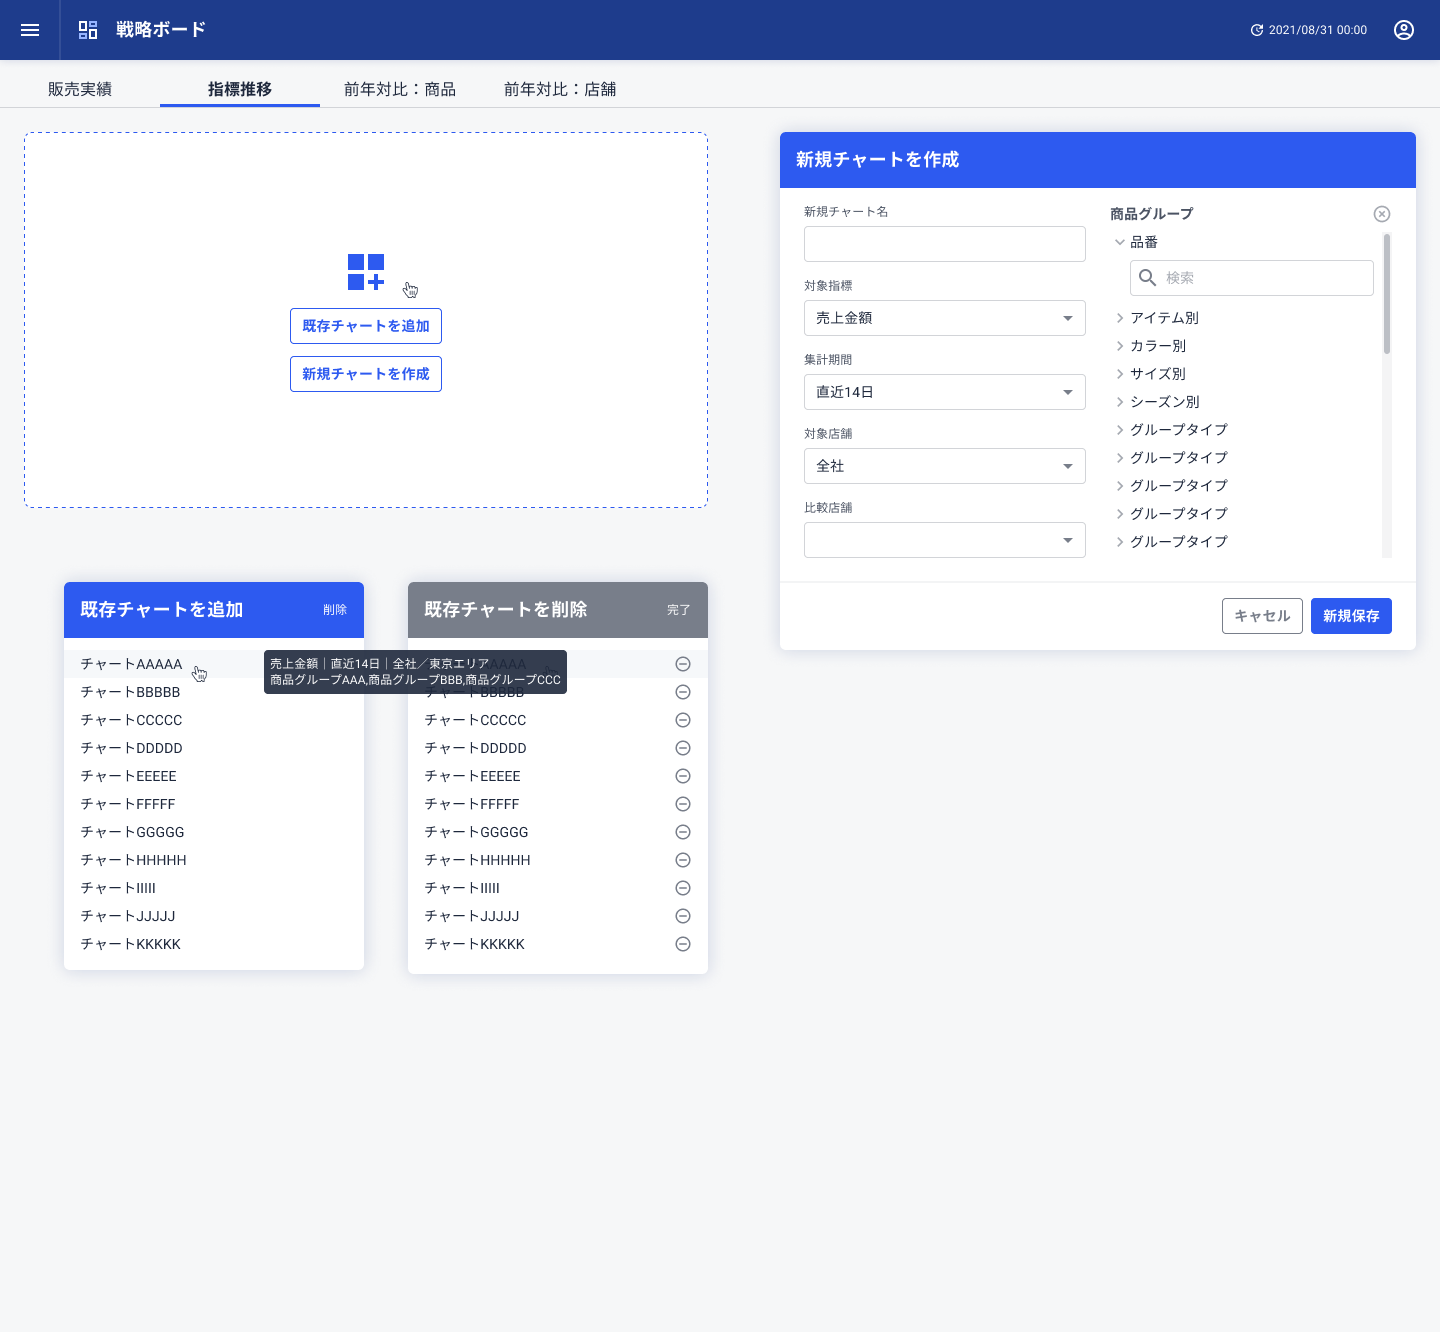Open the 対象指標 dropdown showing 売上金額
The width and height of the screenshot is (1440, 1332).
[x=945, y=318]
